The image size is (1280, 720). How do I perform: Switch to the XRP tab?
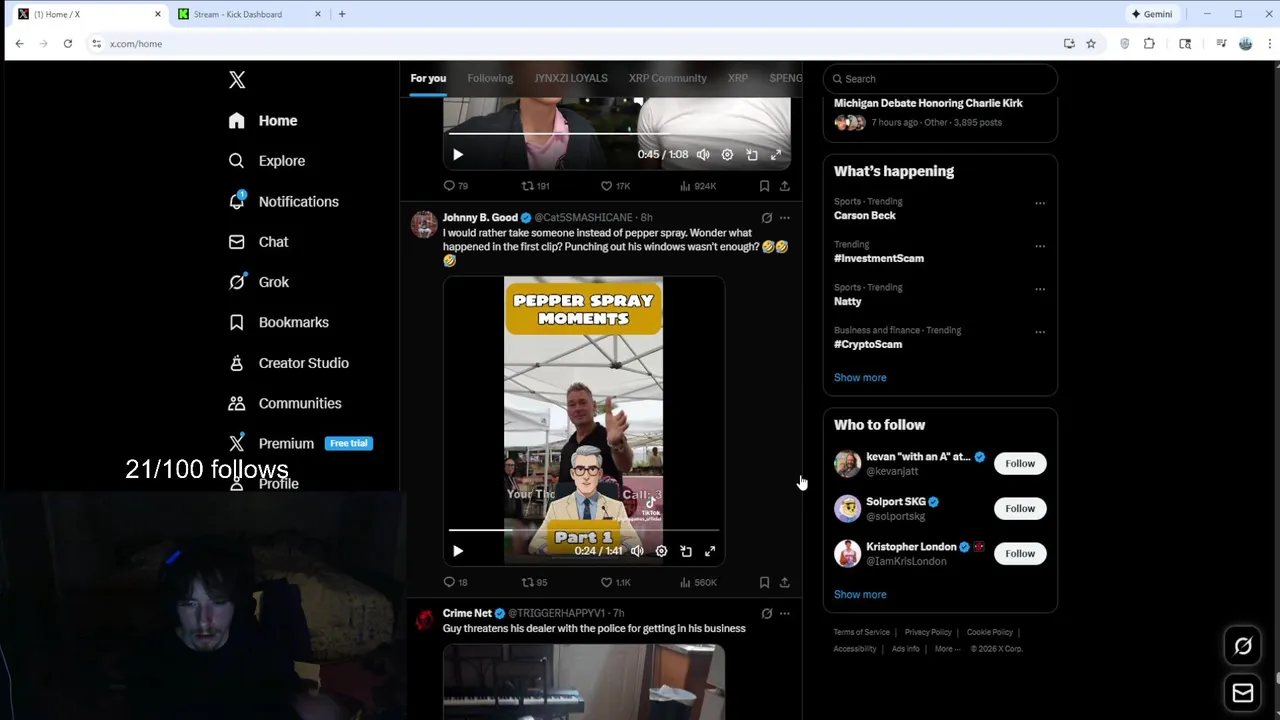(738, 78)
